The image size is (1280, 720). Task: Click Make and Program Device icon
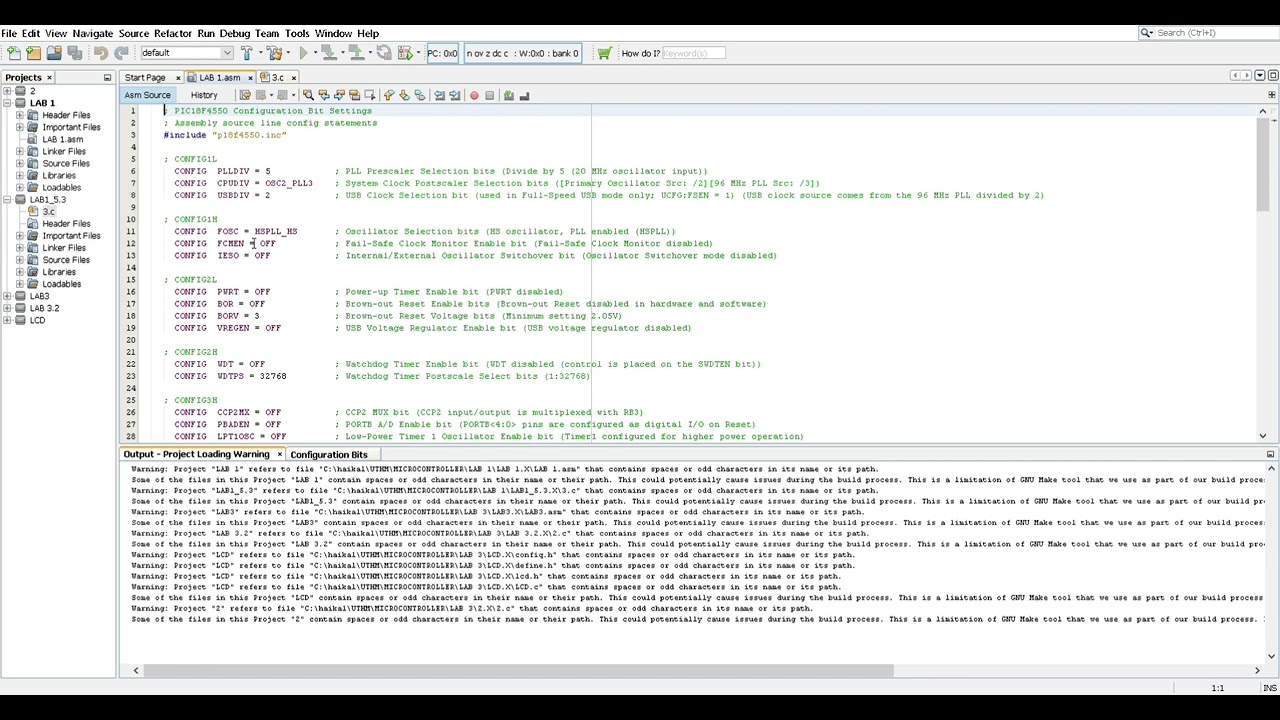tap(328, 53)
